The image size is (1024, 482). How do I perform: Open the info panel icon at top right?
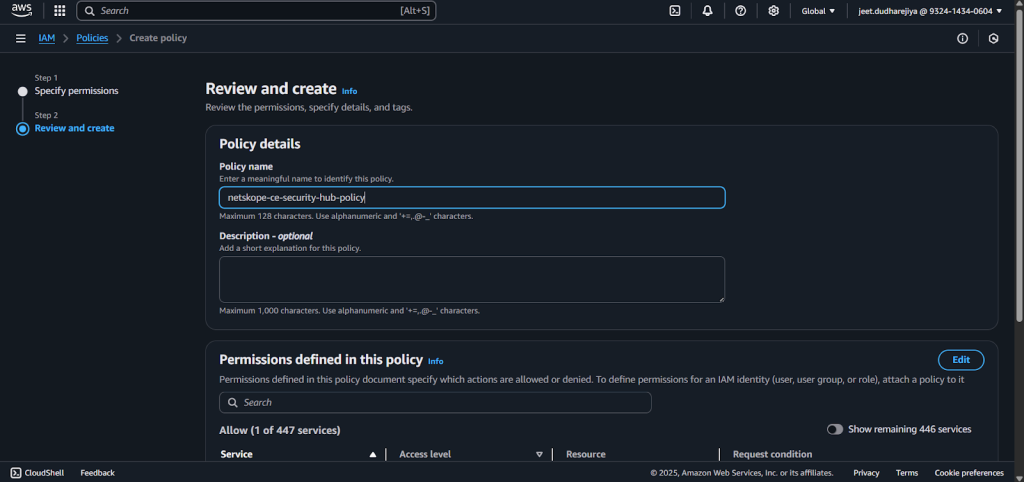click(962, 39)
